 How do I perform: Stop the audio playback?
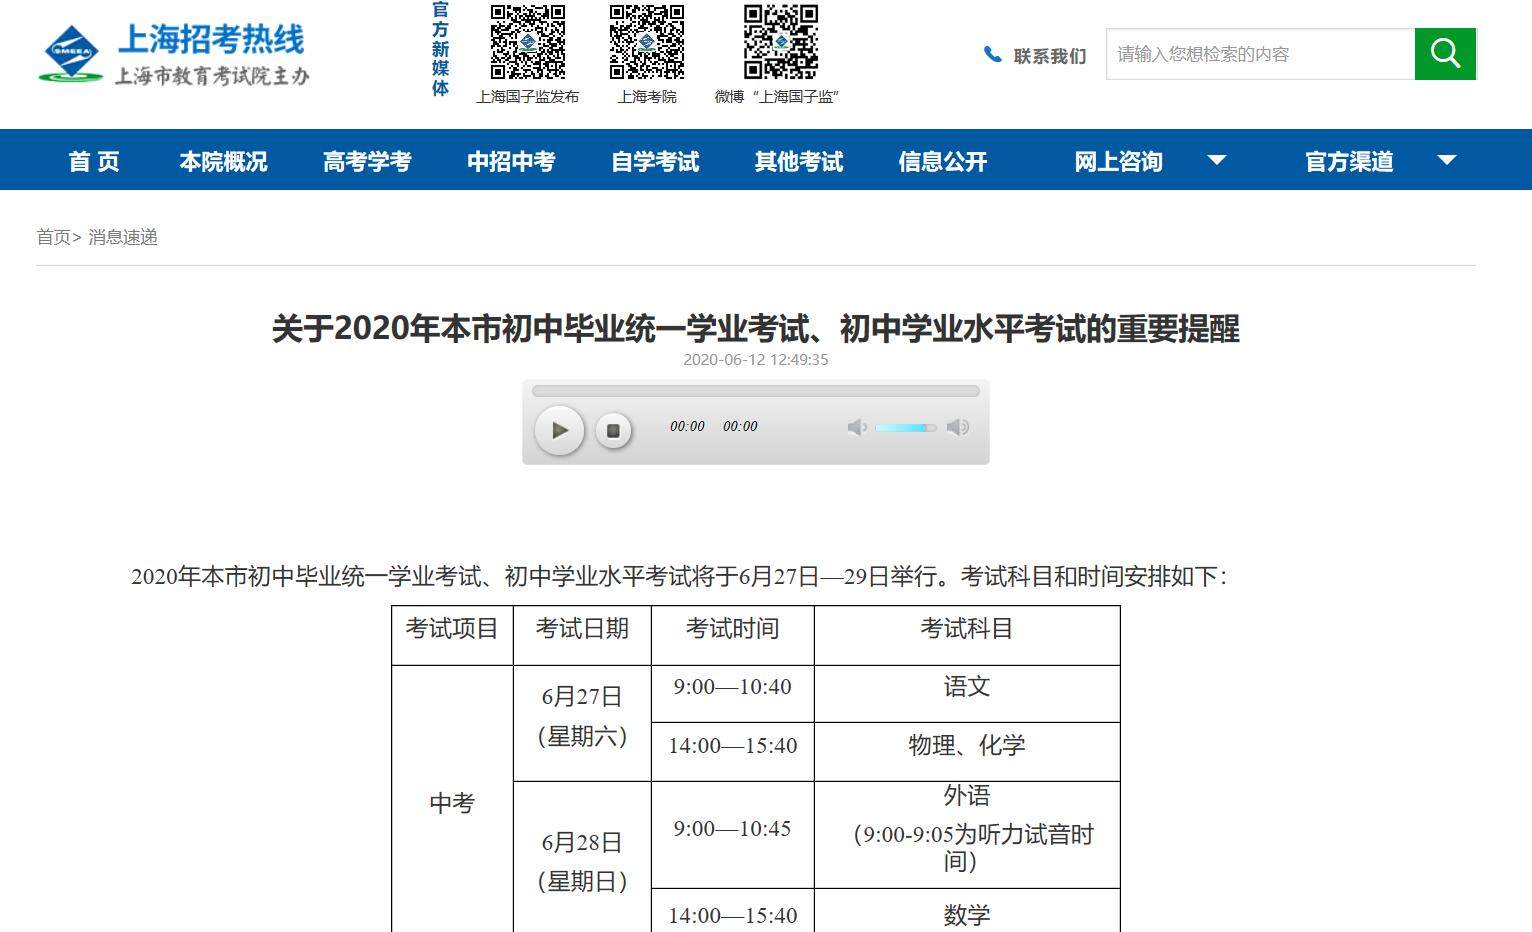click(x=613, y=431)
